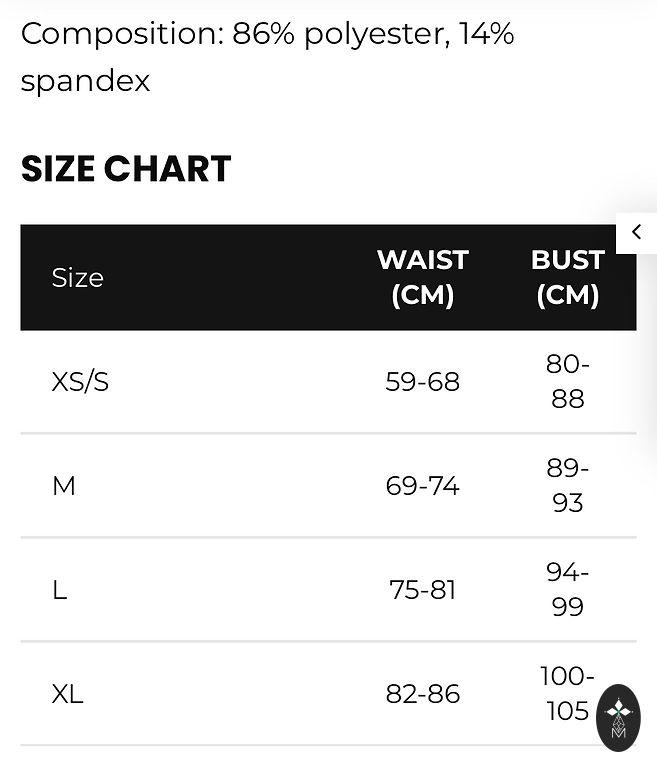
Task: Select the SIZE CHART heading
Action: coord(126,168)
